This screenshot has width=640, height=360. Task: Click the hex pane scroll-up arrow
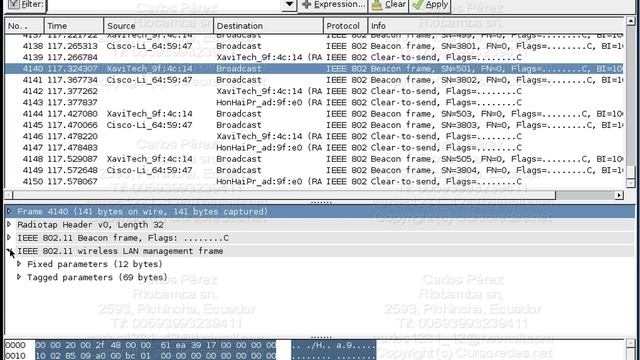(631, 344)
